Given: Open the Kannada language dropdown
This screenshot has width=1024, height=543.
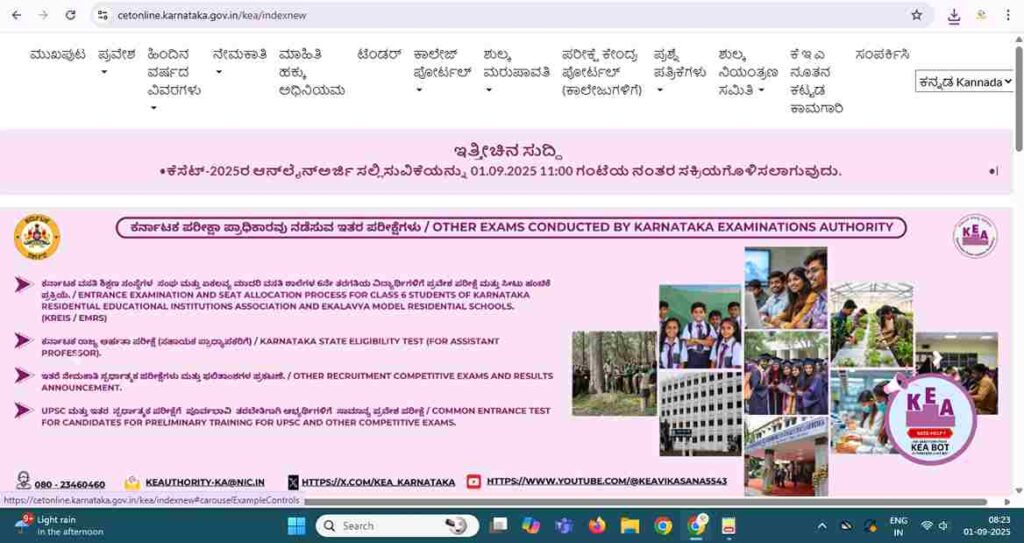Looking at the screenshot, I should point(964,82).
